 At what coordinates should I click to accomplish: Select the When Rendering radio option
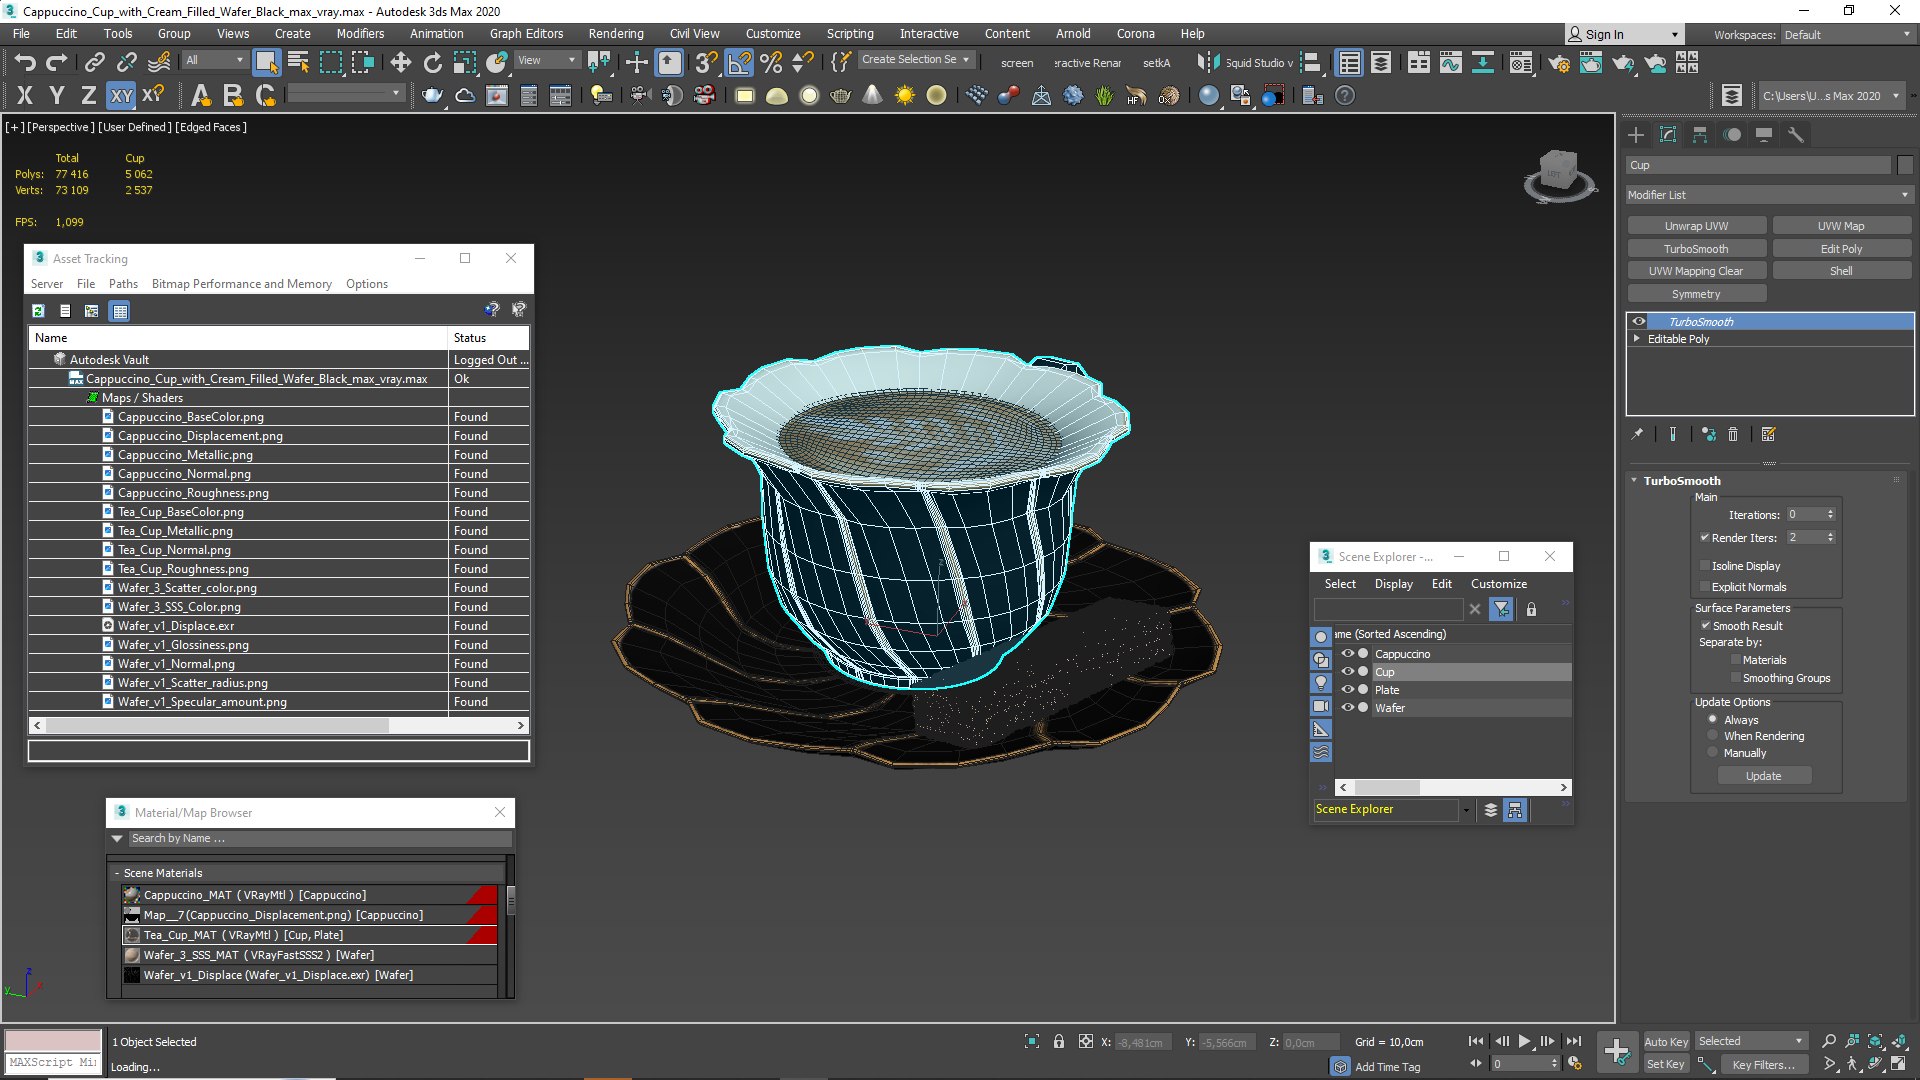1713,736
